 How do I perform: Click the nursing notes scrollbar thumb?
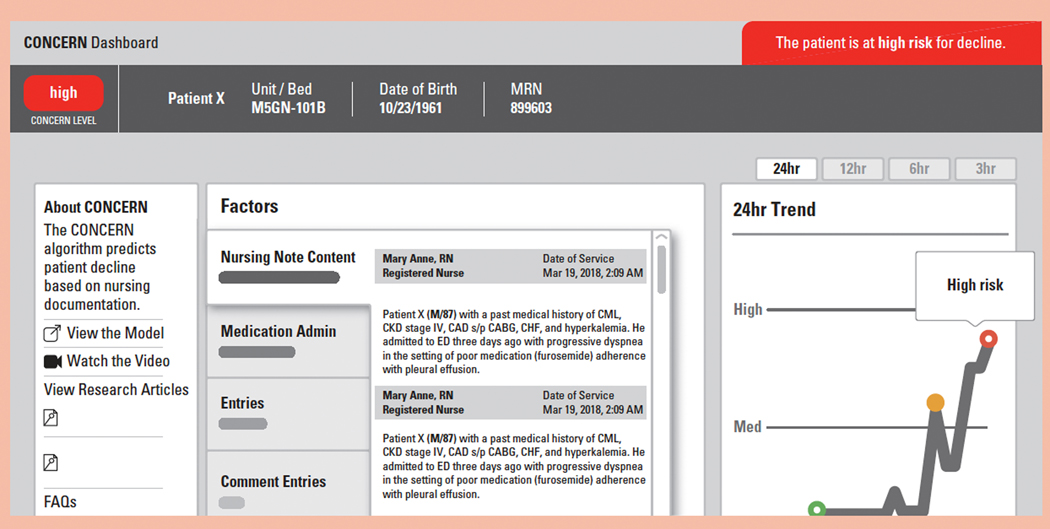(x=662, y=270)
